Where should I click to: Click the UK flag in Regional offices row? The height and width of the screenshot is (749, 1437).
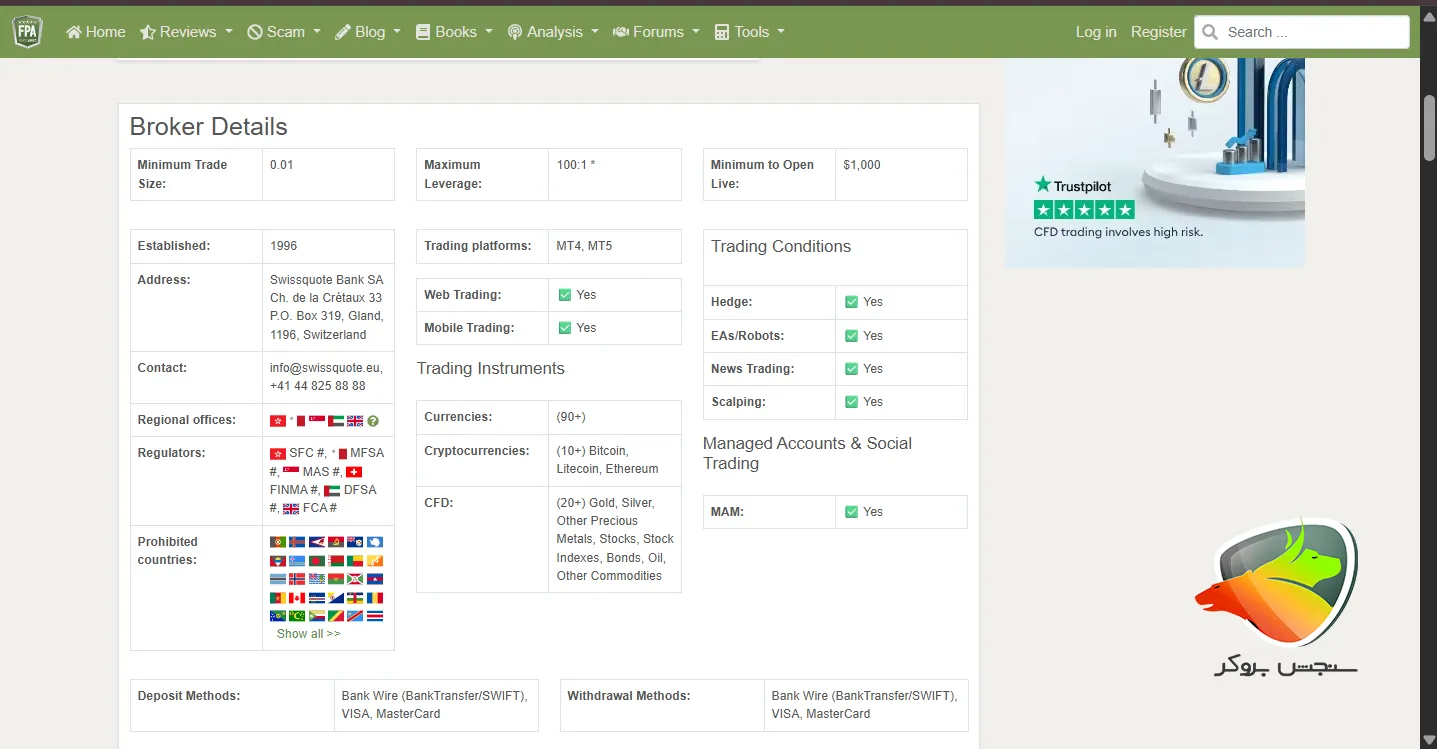point(355,421)
